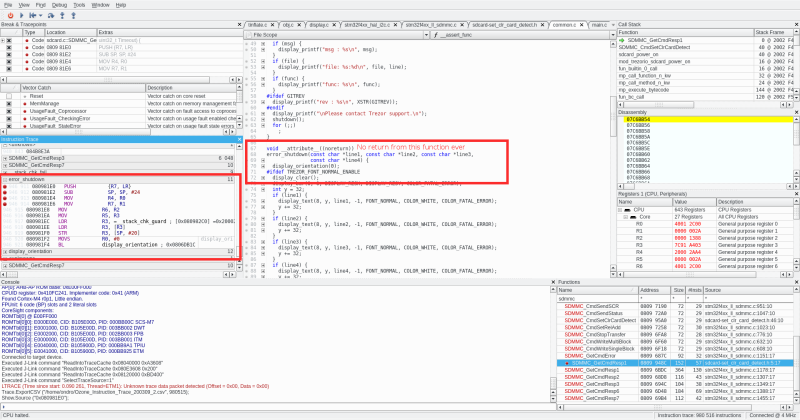Open the File Scope dropdown

[426, 35]
